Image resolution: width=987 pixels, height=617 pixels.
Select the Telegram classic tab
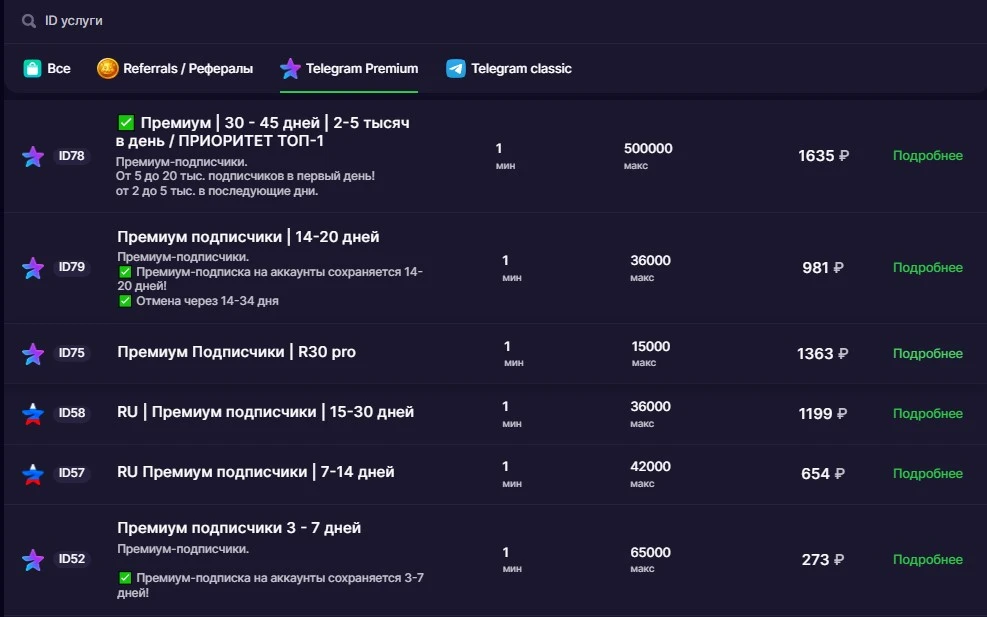click(x=509, y=69)
